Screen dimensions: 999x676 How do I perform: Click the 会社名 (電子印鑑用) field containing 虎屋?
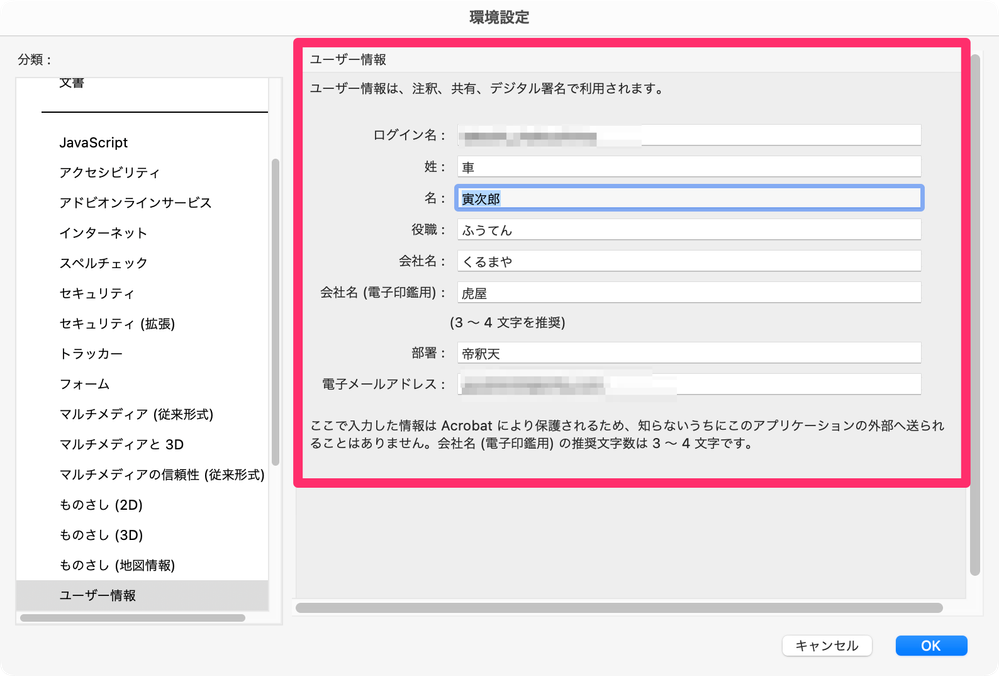[x=689, y=292]
